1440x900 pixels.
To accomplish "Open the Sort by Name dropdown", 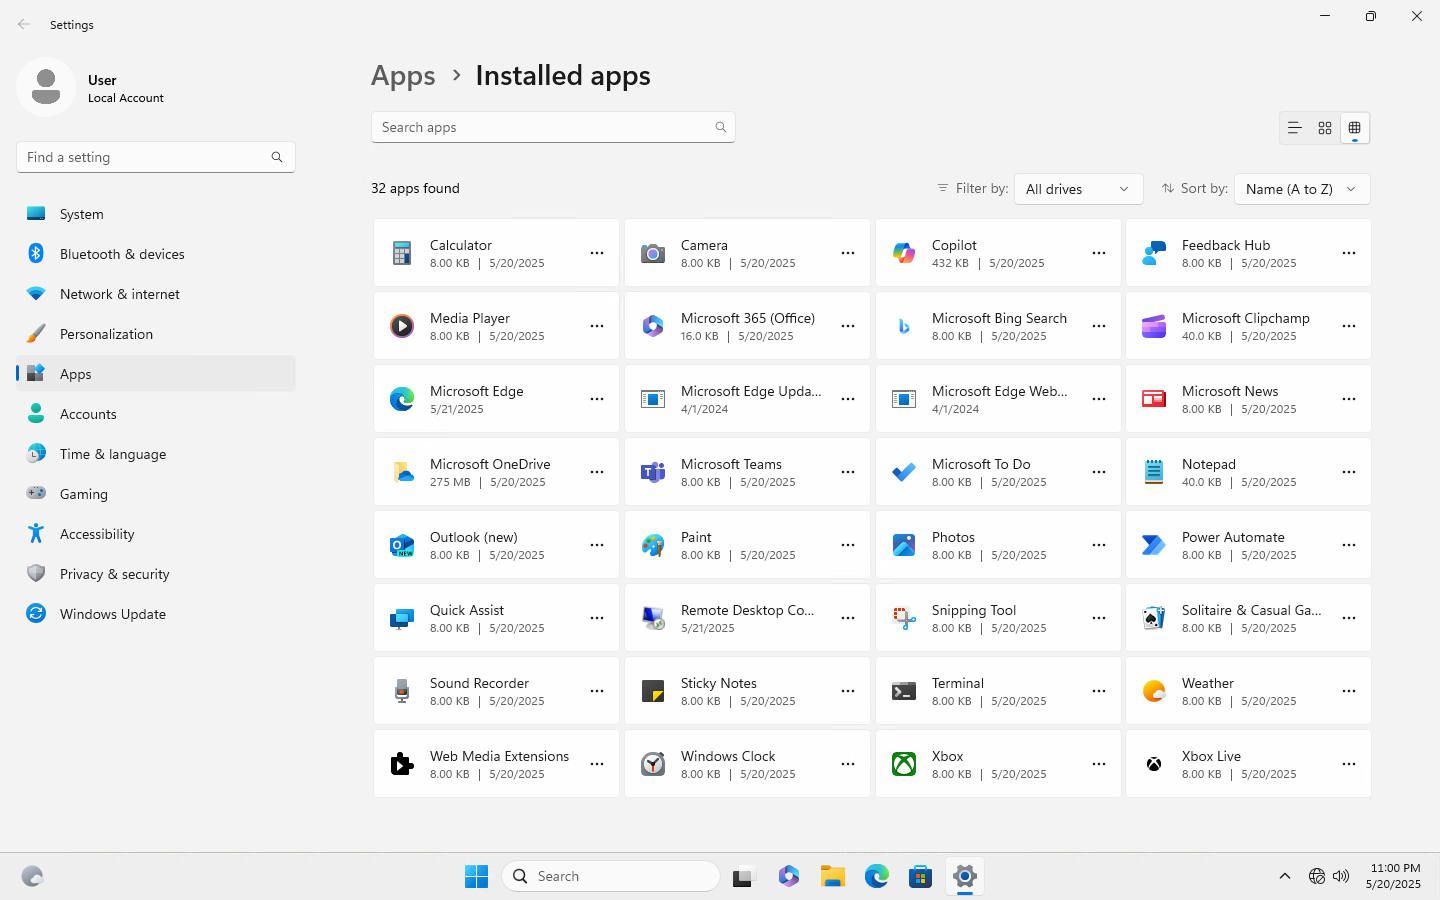I will click(x=1302, y=189).
